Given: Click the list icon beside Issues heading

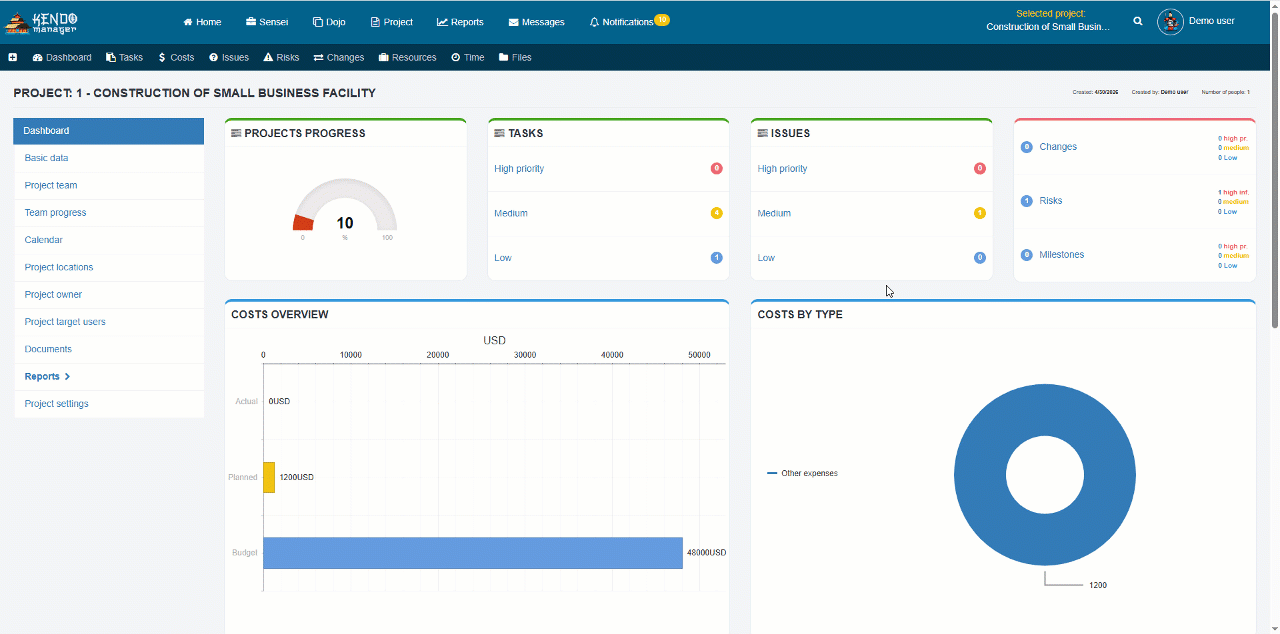Looking at the screenshot, I should [762, 133].
